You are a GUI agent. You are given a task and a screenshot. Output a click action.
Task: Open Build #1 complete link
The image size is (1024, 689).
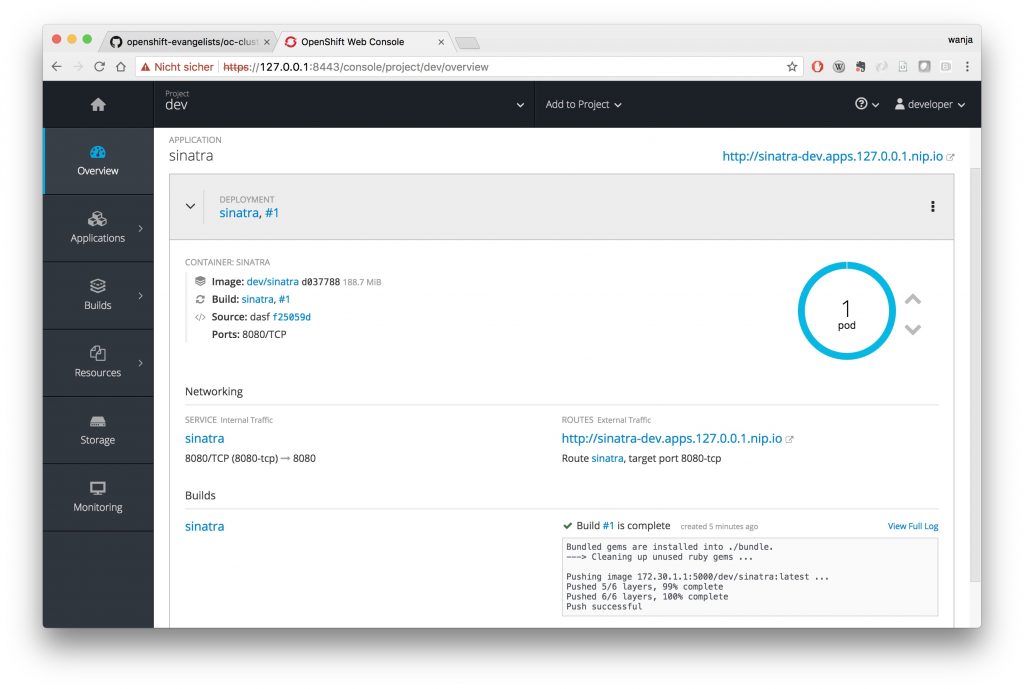tap(608, 526)
